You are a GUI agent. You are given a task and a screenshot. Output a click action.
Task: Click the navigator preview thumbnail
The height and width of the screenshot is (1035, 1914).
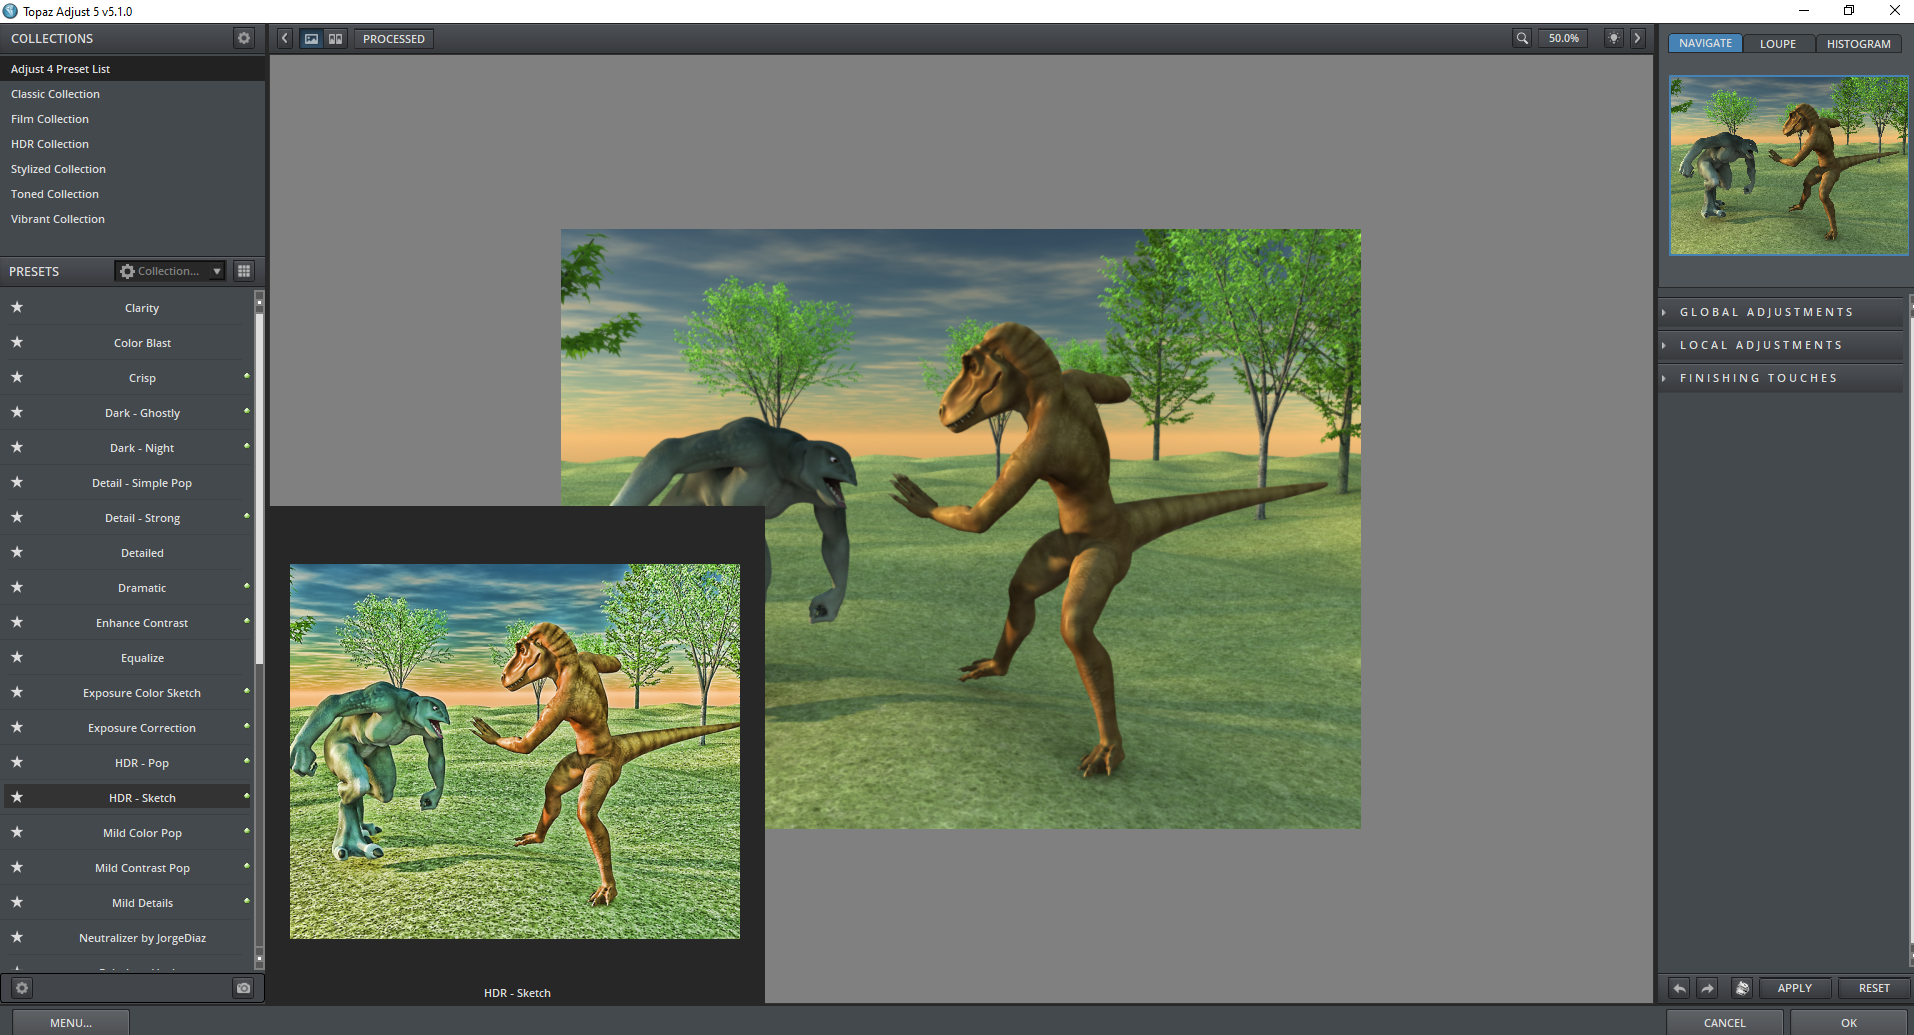click(1789, 166)
